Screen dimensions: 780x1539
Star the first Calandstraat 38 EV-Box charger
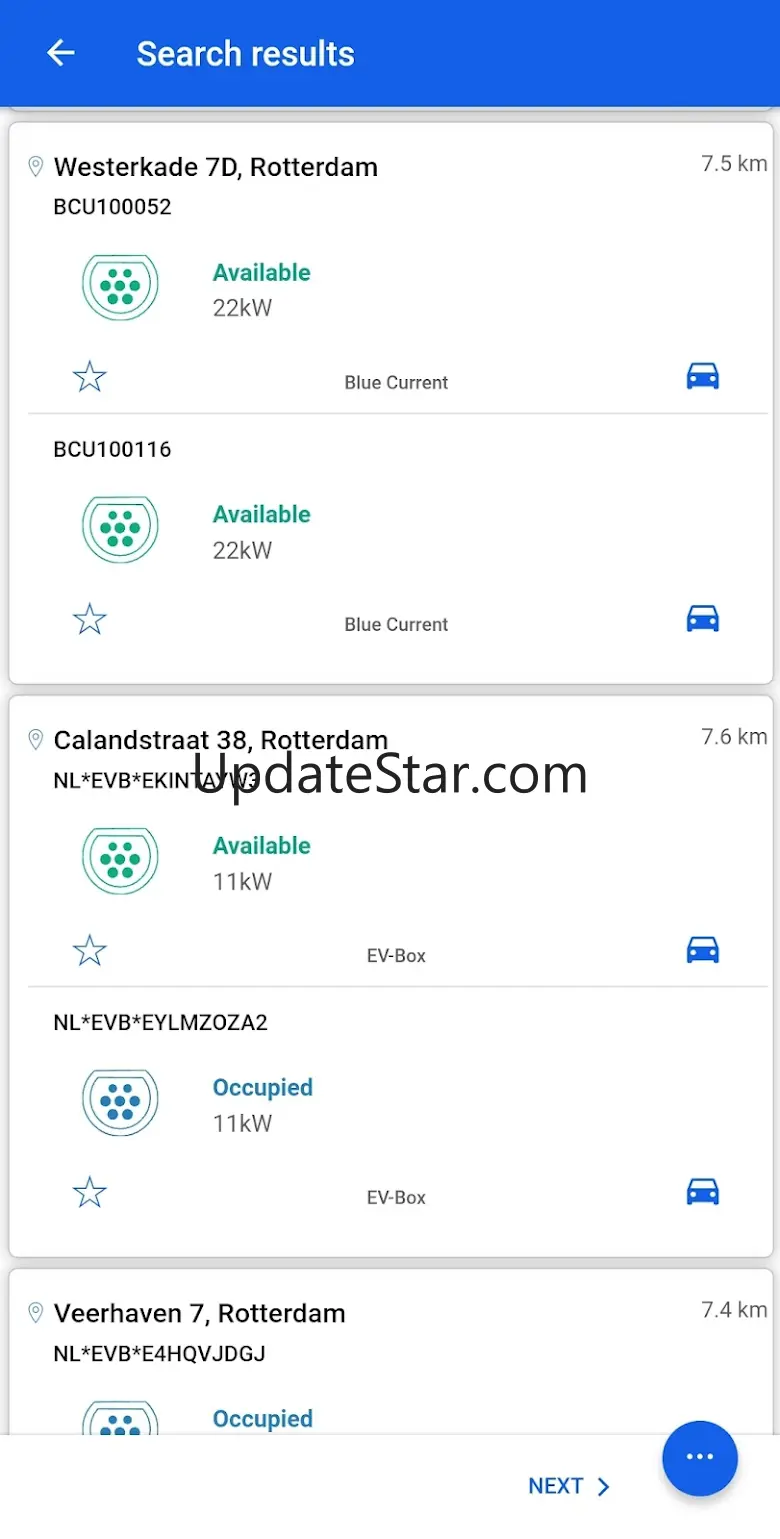(x=90, y=950)
